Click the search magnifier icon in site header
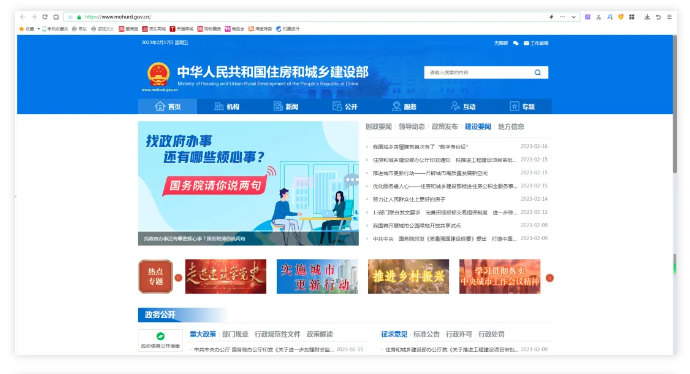 [538, 73]
